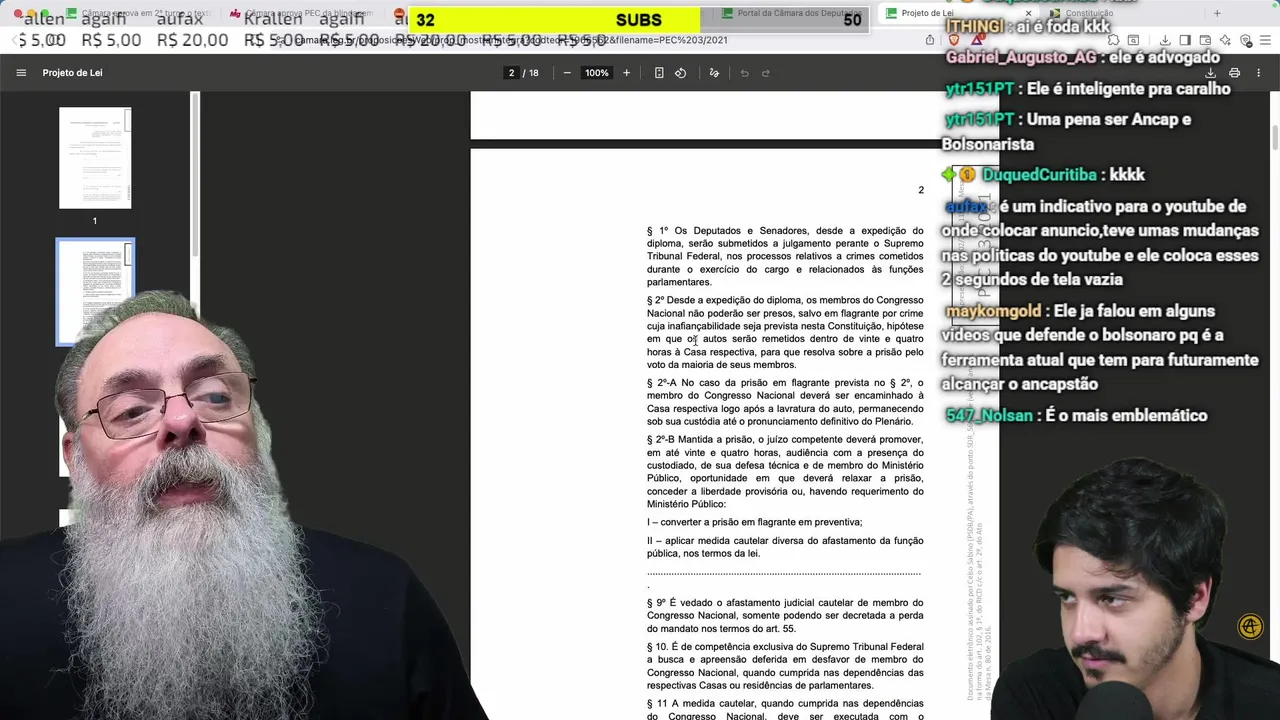
Task: Select the annotate draw tool
Action: pyautogui.click(x=714, y=73)
